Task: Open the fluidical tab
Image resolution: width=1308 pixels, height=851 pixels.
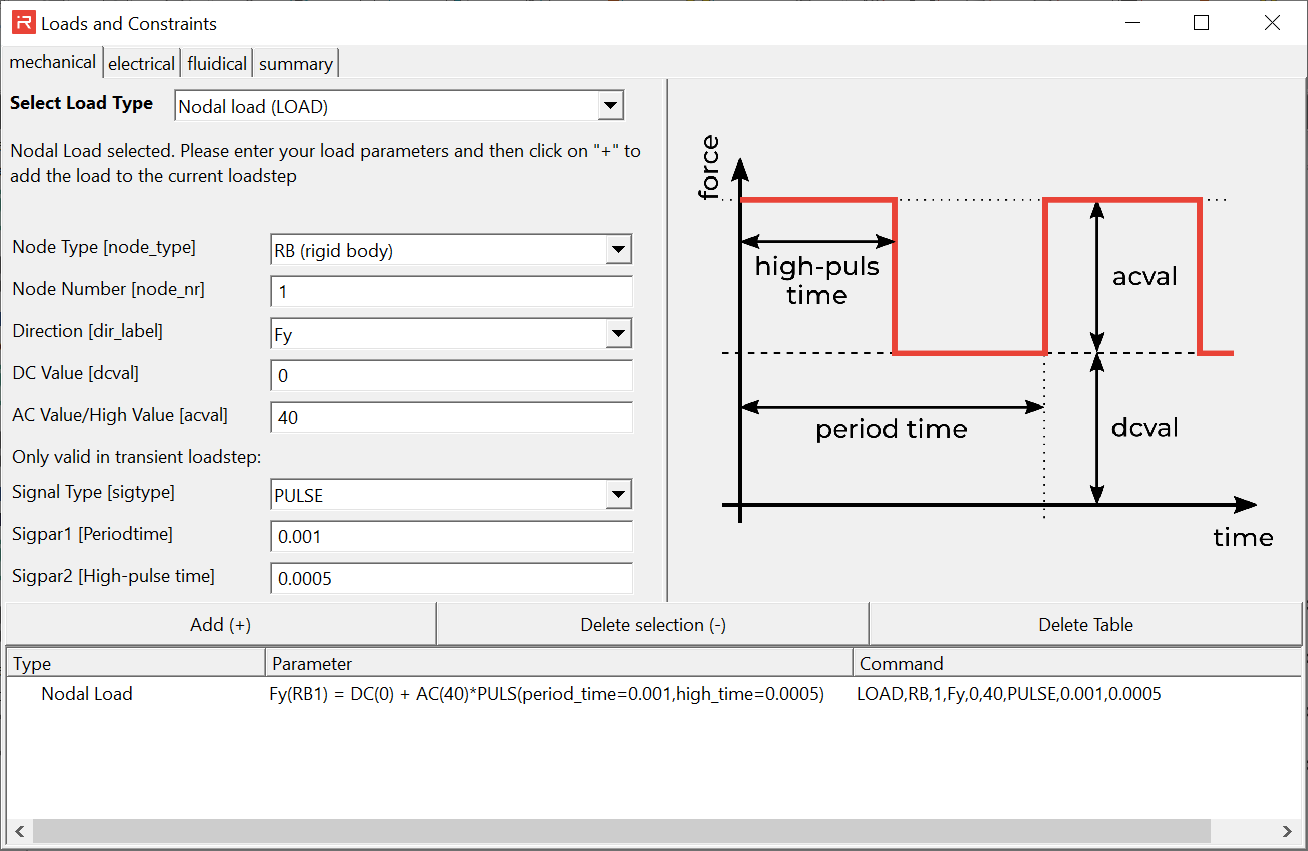Action: point(217,63)
